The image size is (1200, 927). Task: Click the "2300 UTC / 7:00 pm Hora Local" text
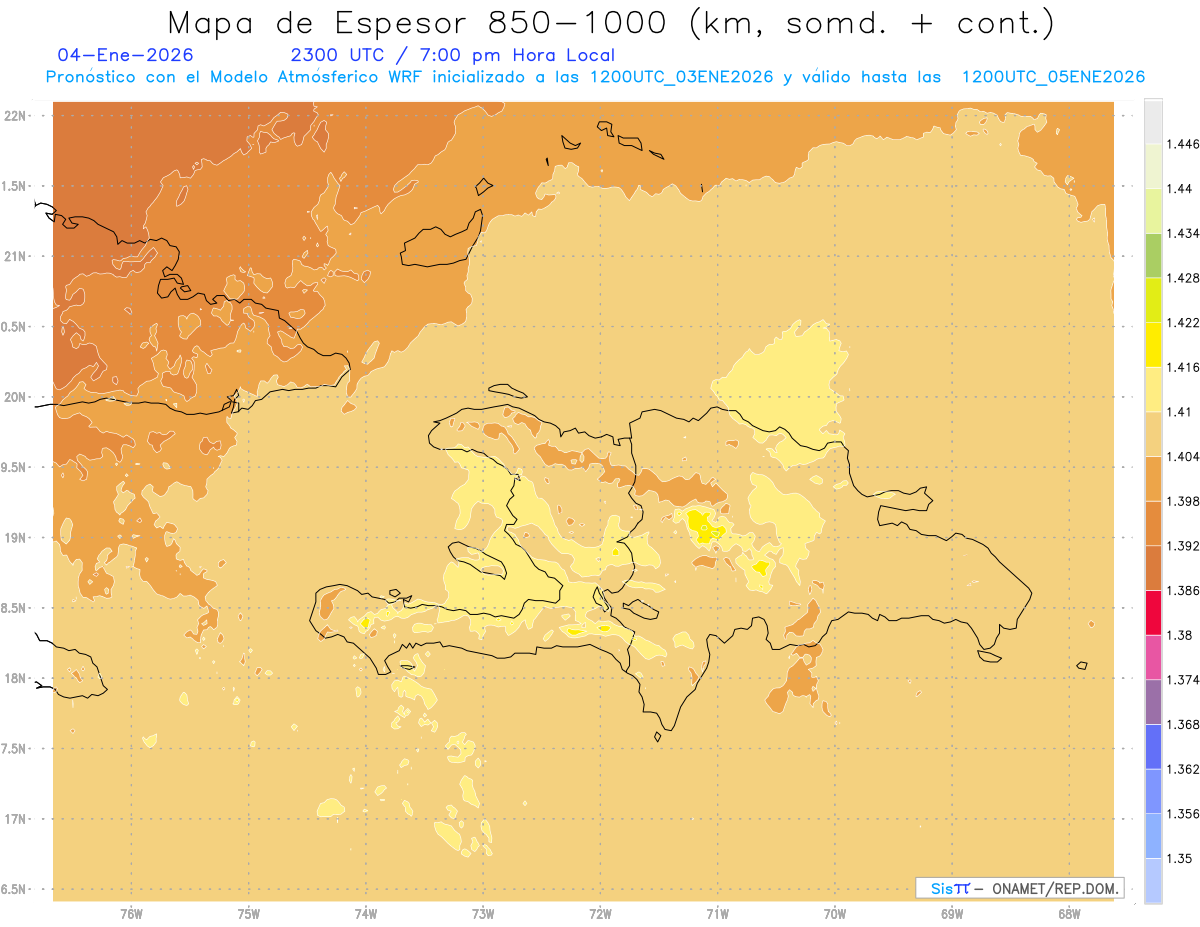pyautogui.click(x=453, y=56)
